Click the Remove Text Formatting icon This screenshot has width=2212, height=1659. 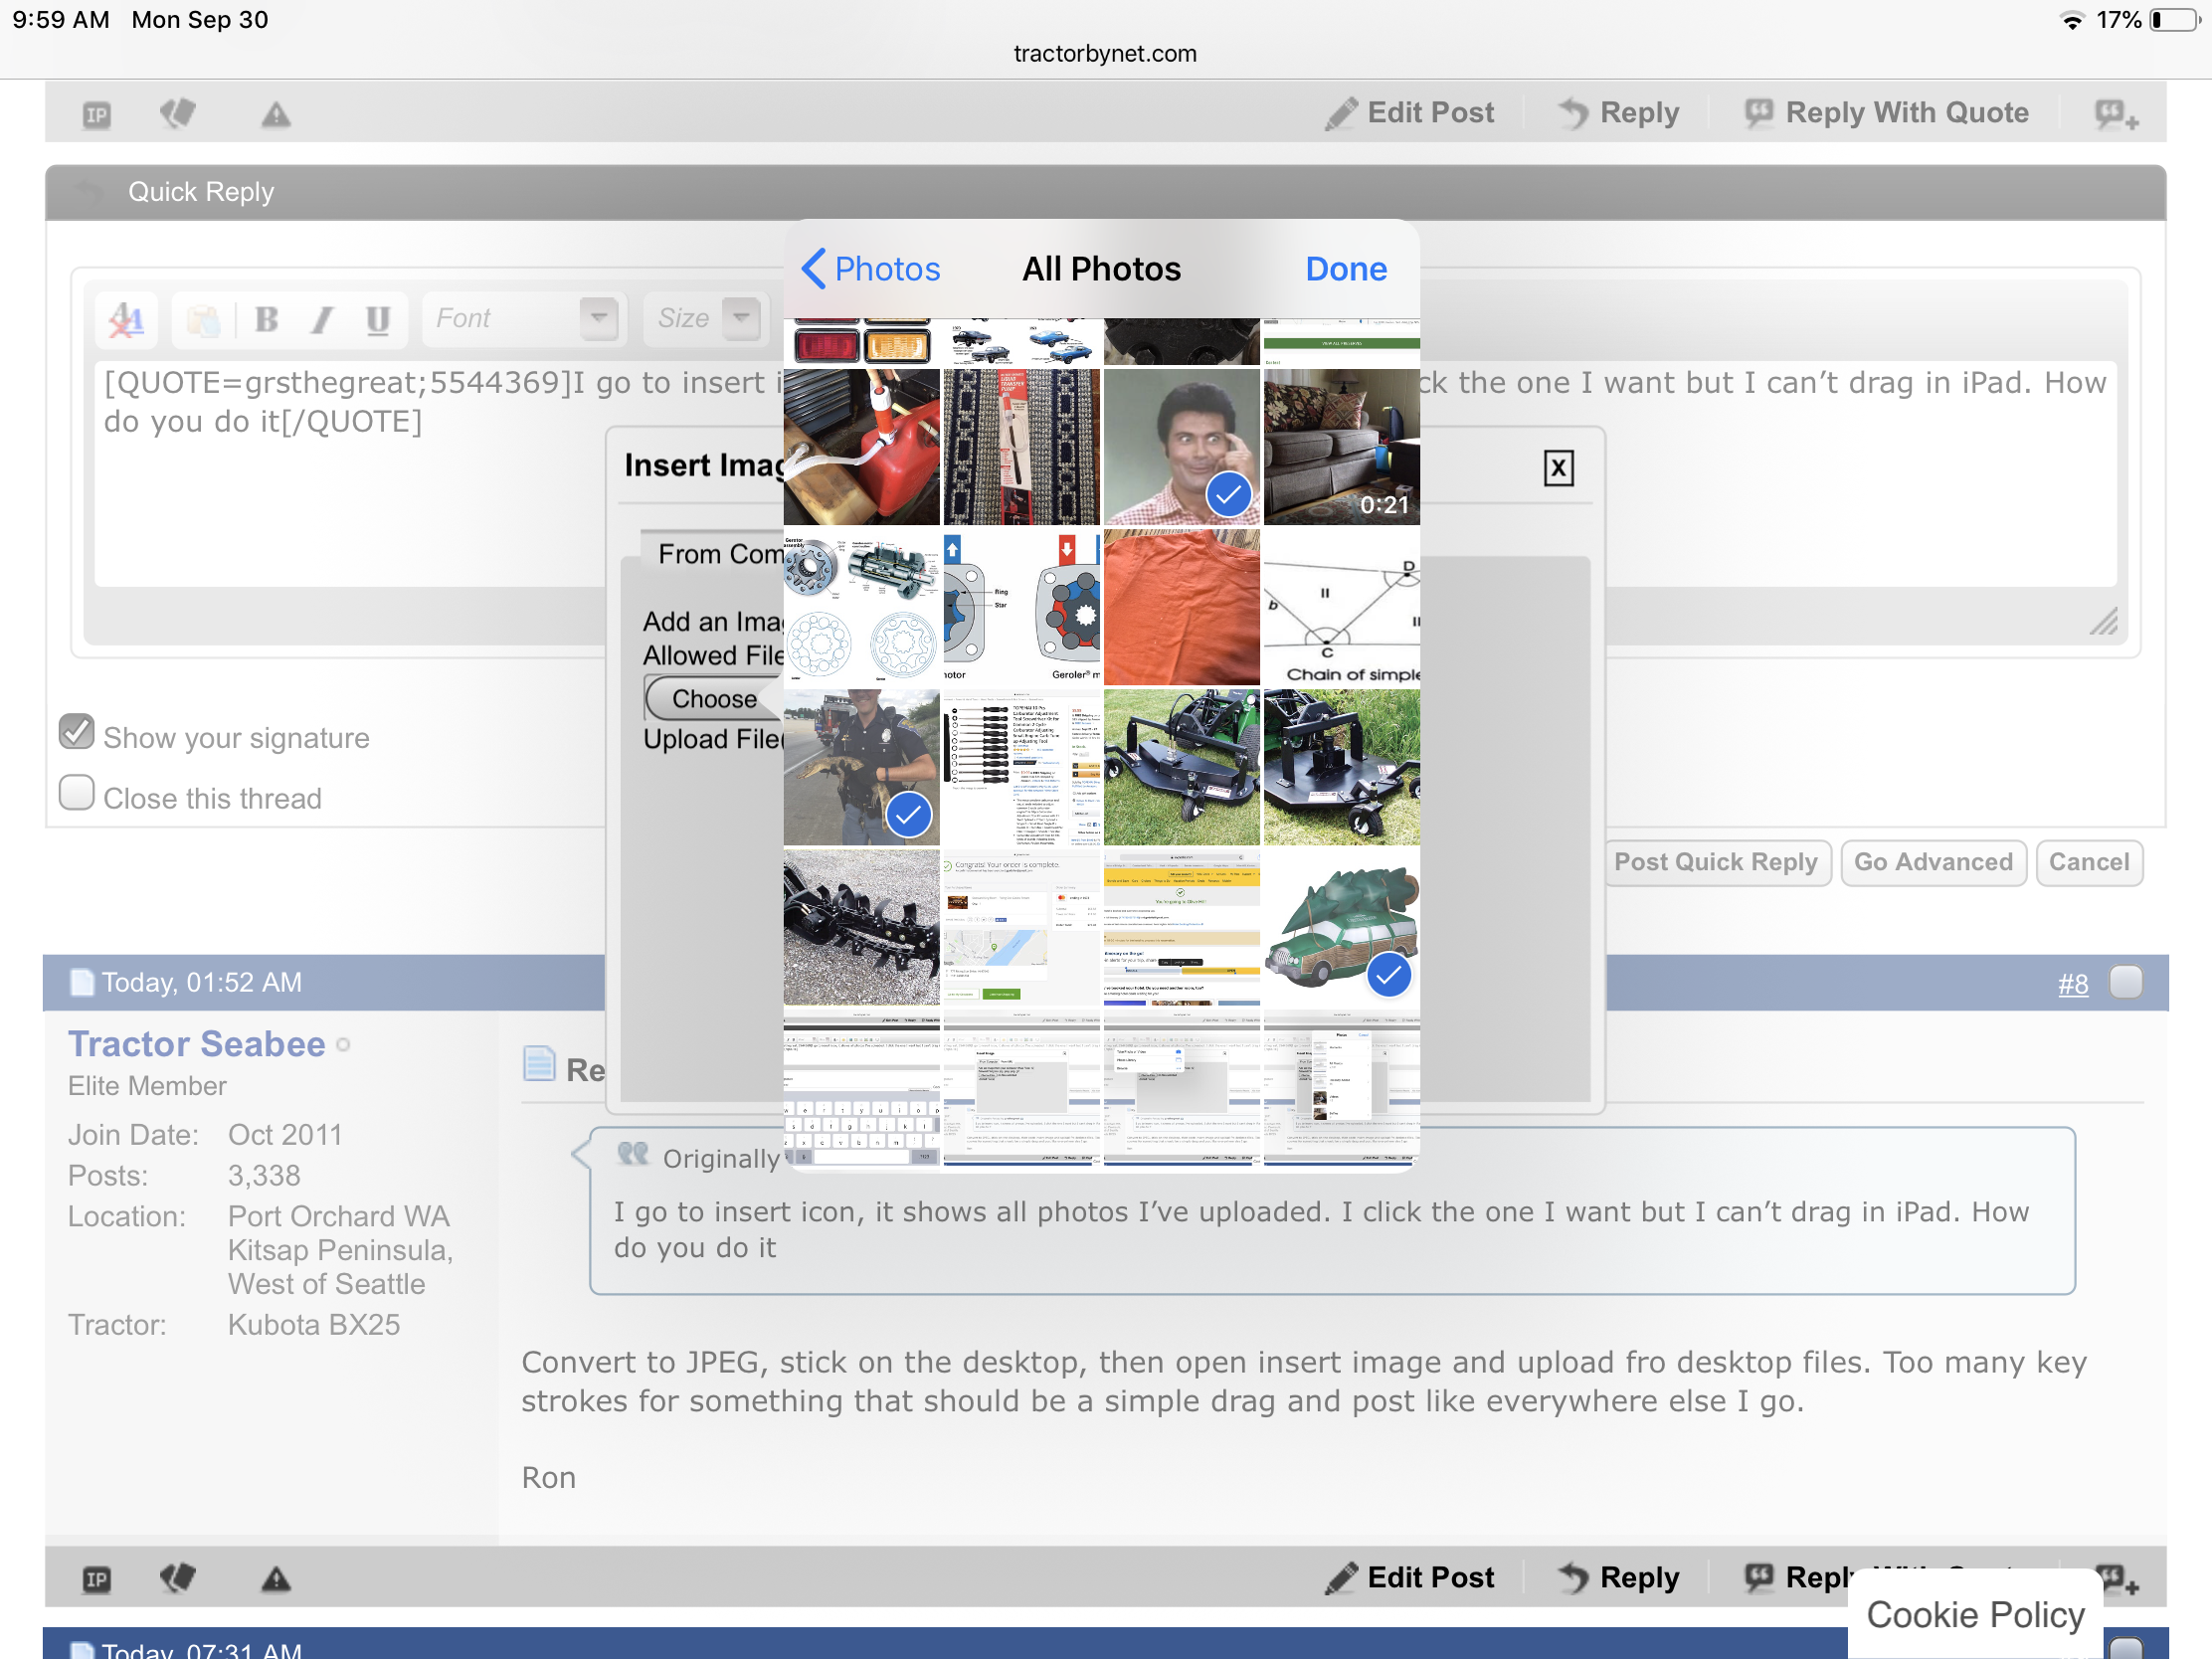coord(127,319)
